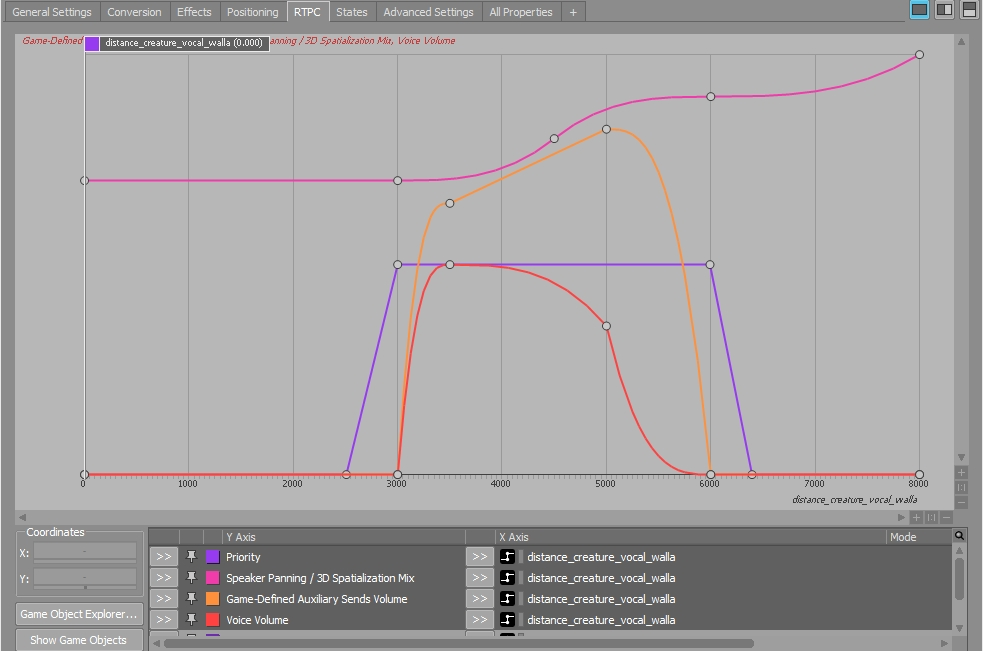The image size is (983, 651).
Task: Switch to the General Settings tab
Action: (51, 12)
